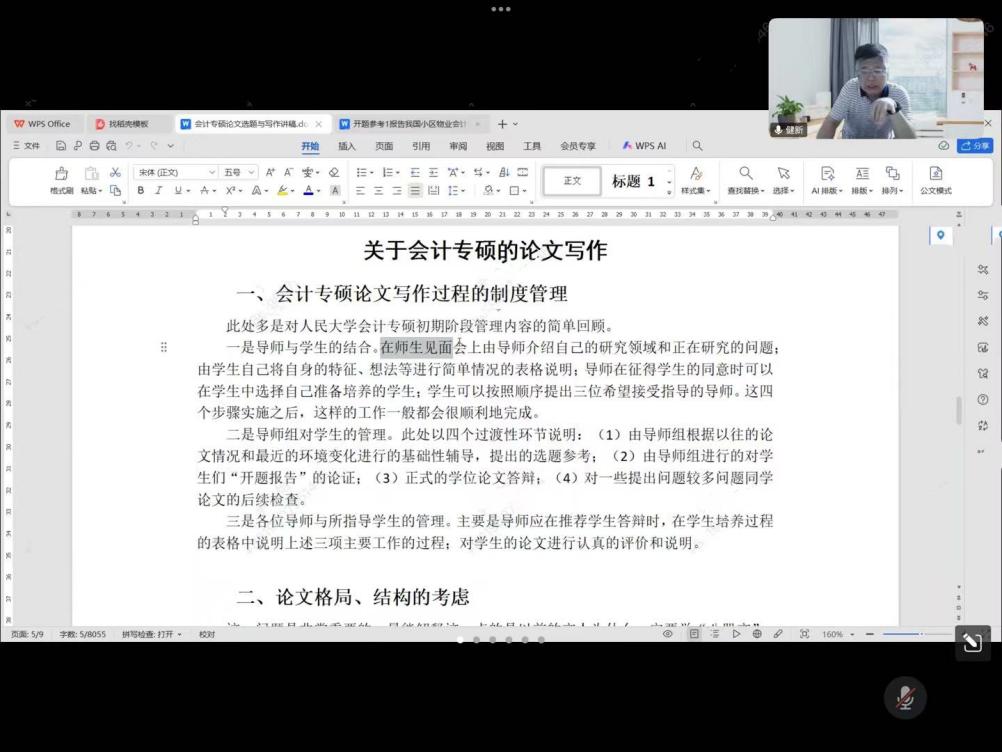Open the font size dropdown 五号
Screen dimensions: 1002x752
[238, 172]
